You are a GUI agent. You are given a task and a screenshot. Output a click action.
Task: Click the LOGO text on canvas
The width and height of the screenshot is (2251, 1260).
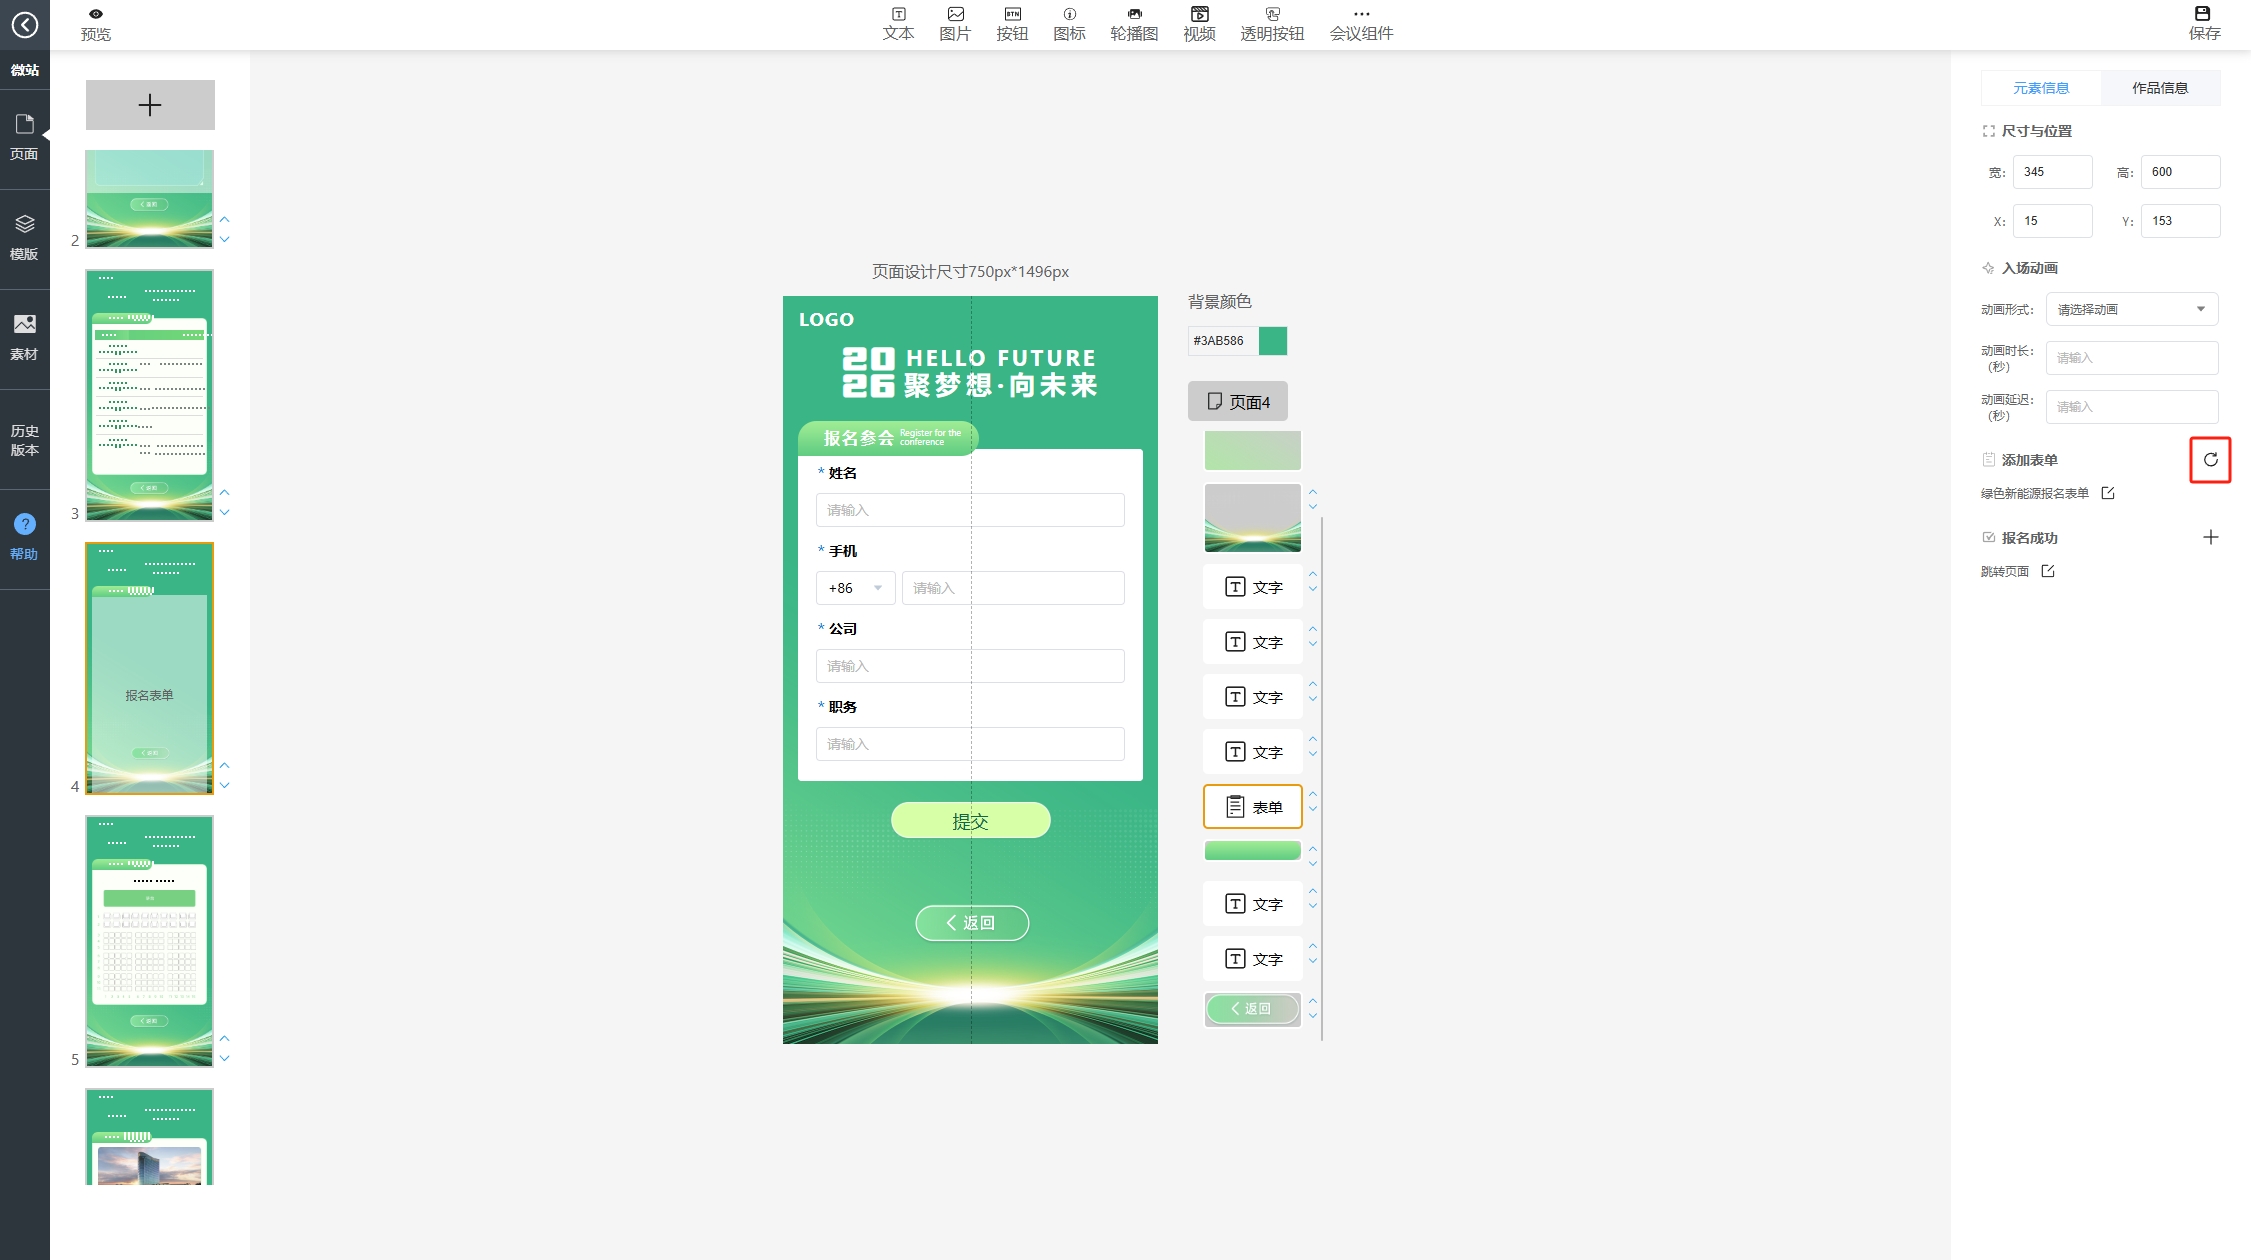[826, 320]
